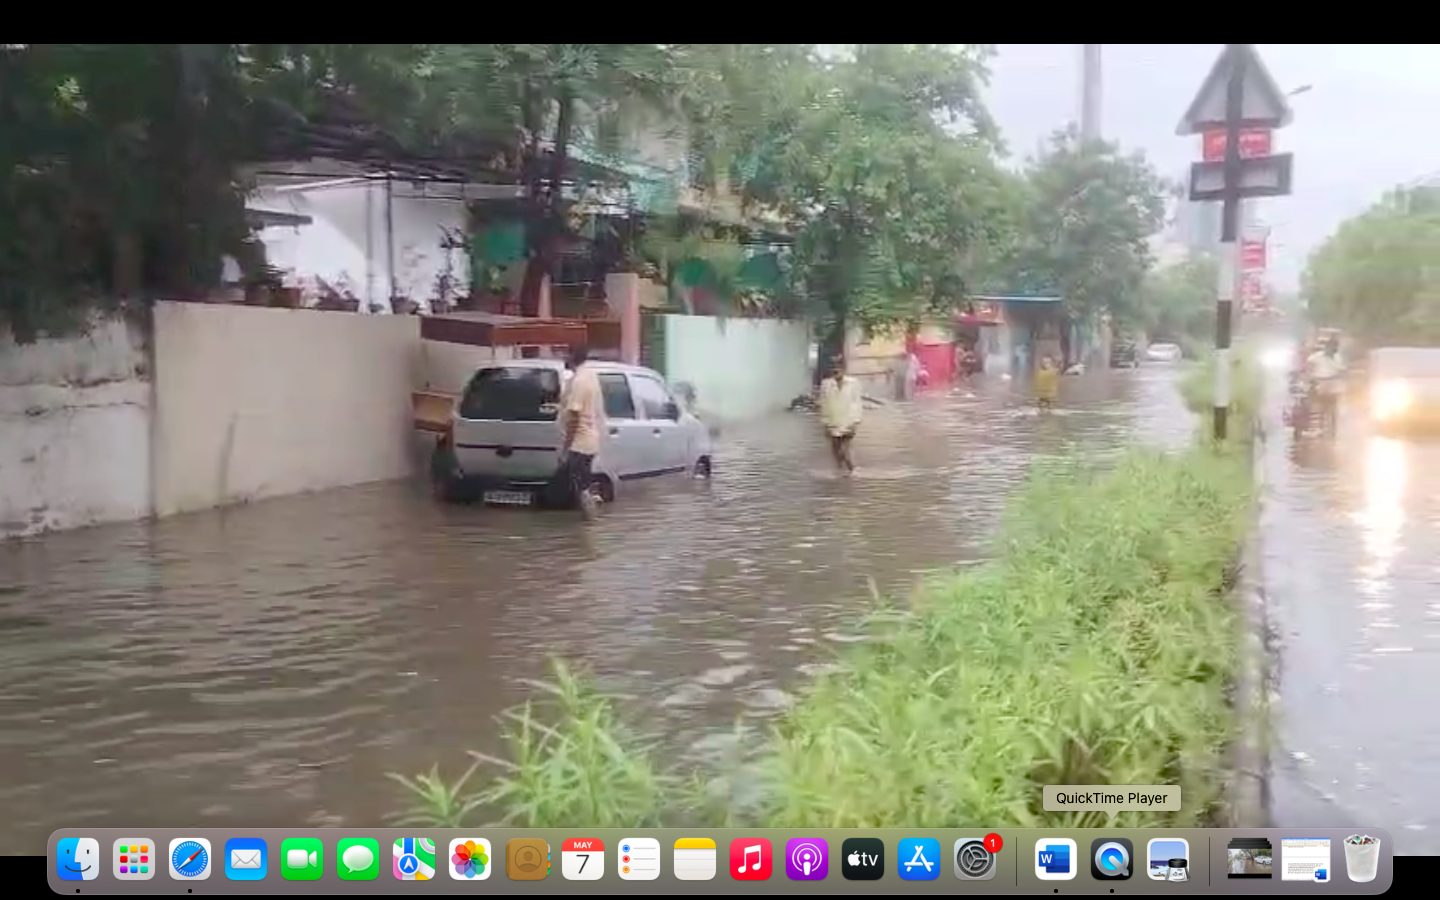This screenshot has height=900, width=1440.
Task: Open System Preferences with update badge
Action: (975, 859)
